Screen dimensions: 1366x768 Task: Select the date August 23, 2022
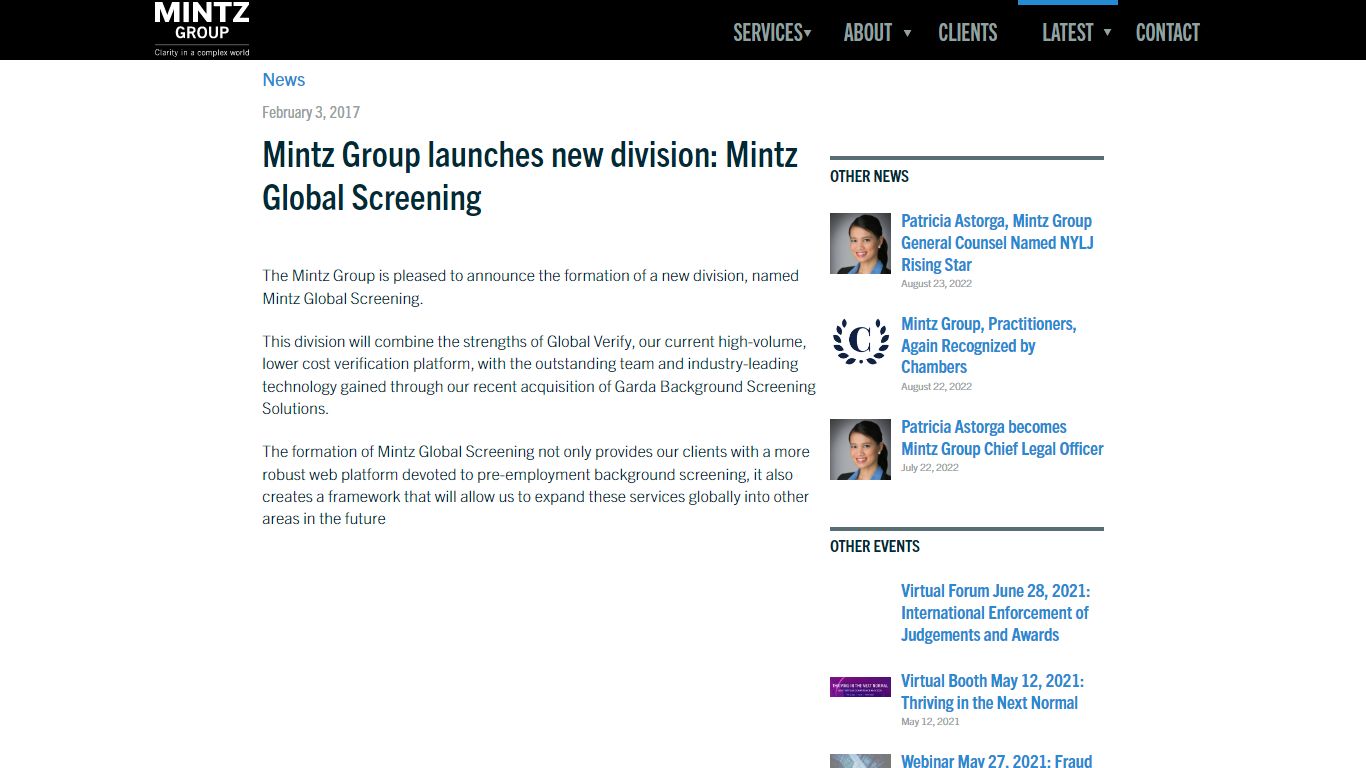[x=936, y=284]
